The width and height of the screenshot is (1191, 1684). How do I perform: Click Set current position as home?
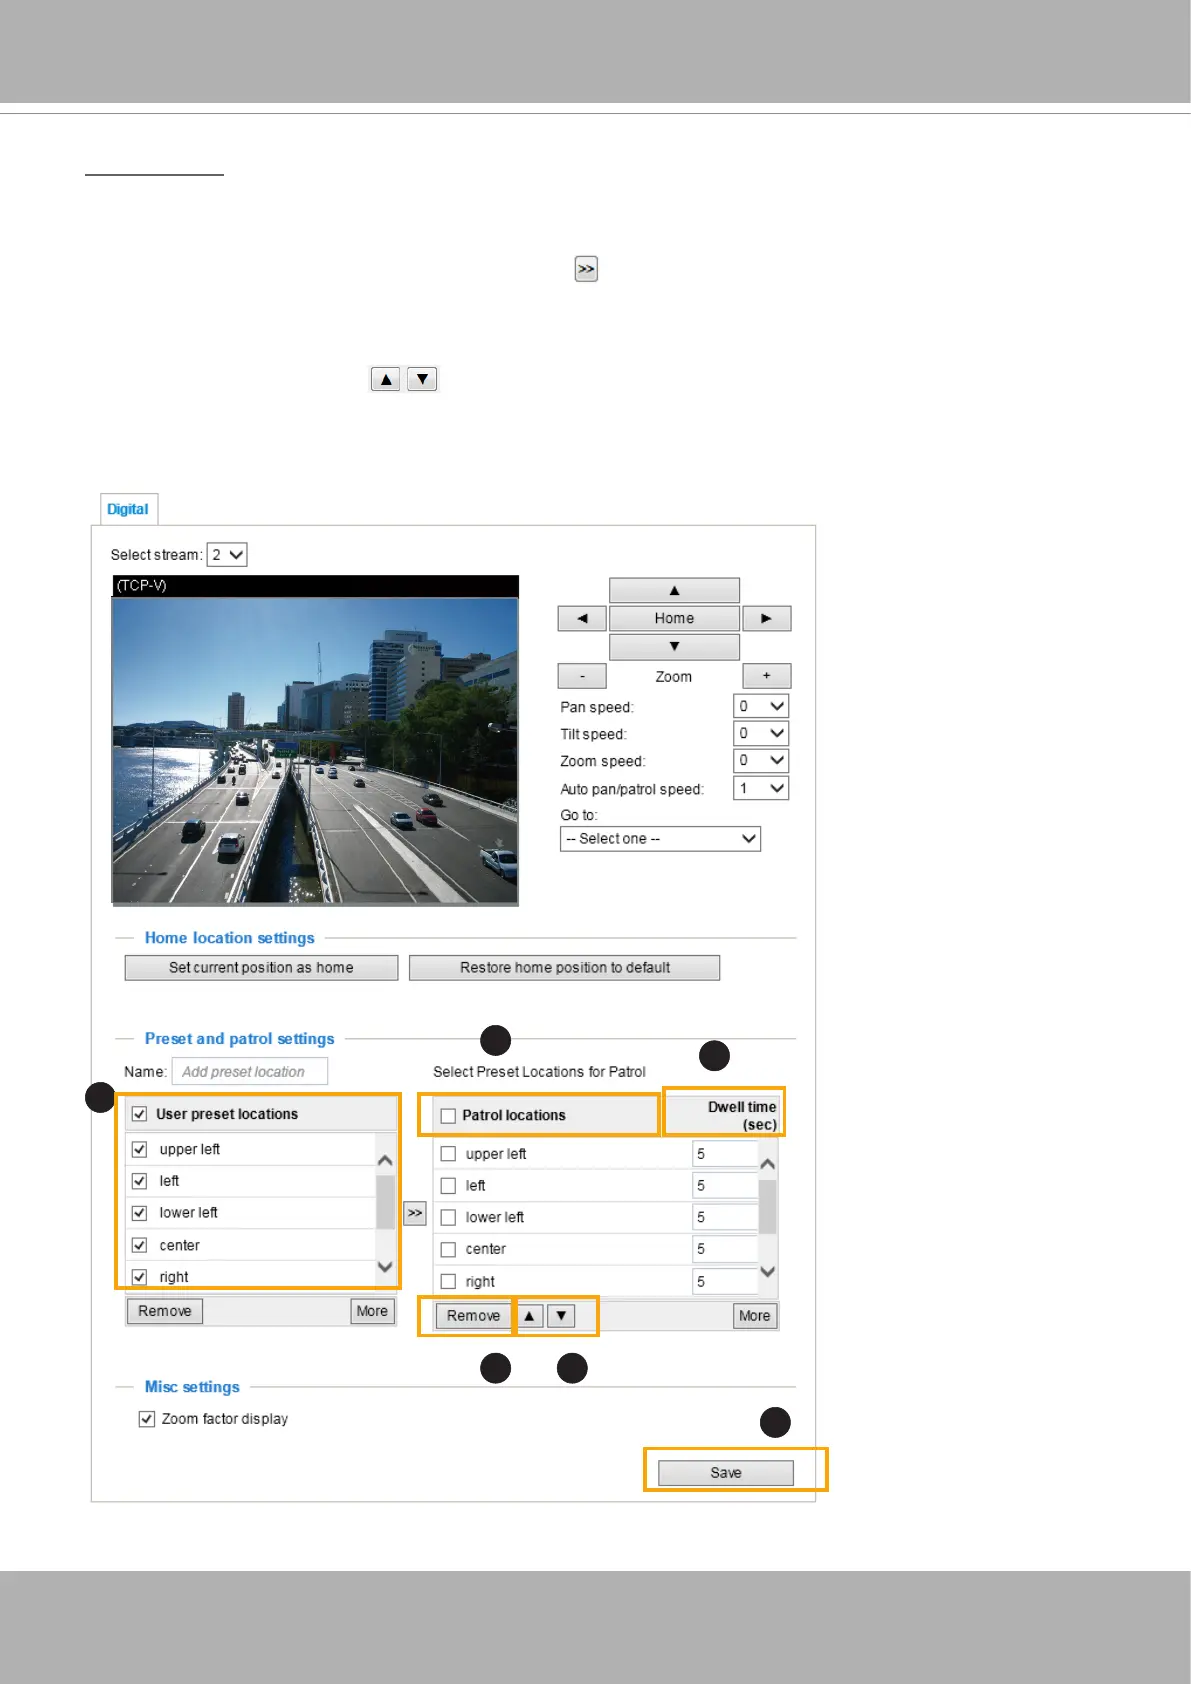(261, 968)
